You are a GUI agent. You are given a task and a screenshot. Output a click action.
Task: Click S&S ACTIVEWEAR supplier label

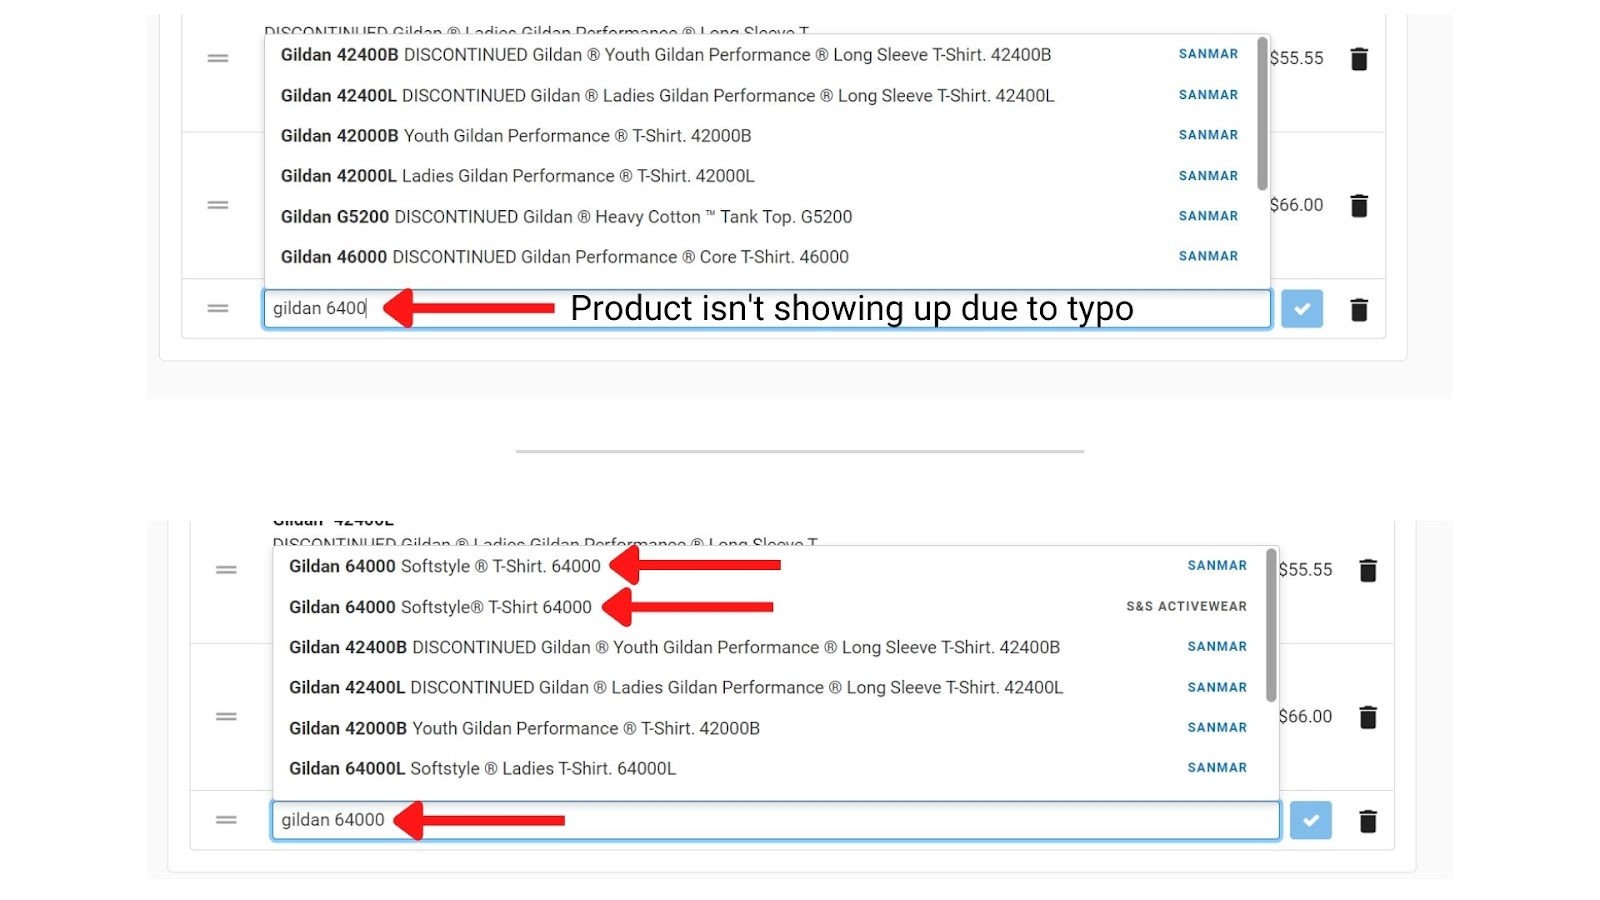tap(1186, 606)
